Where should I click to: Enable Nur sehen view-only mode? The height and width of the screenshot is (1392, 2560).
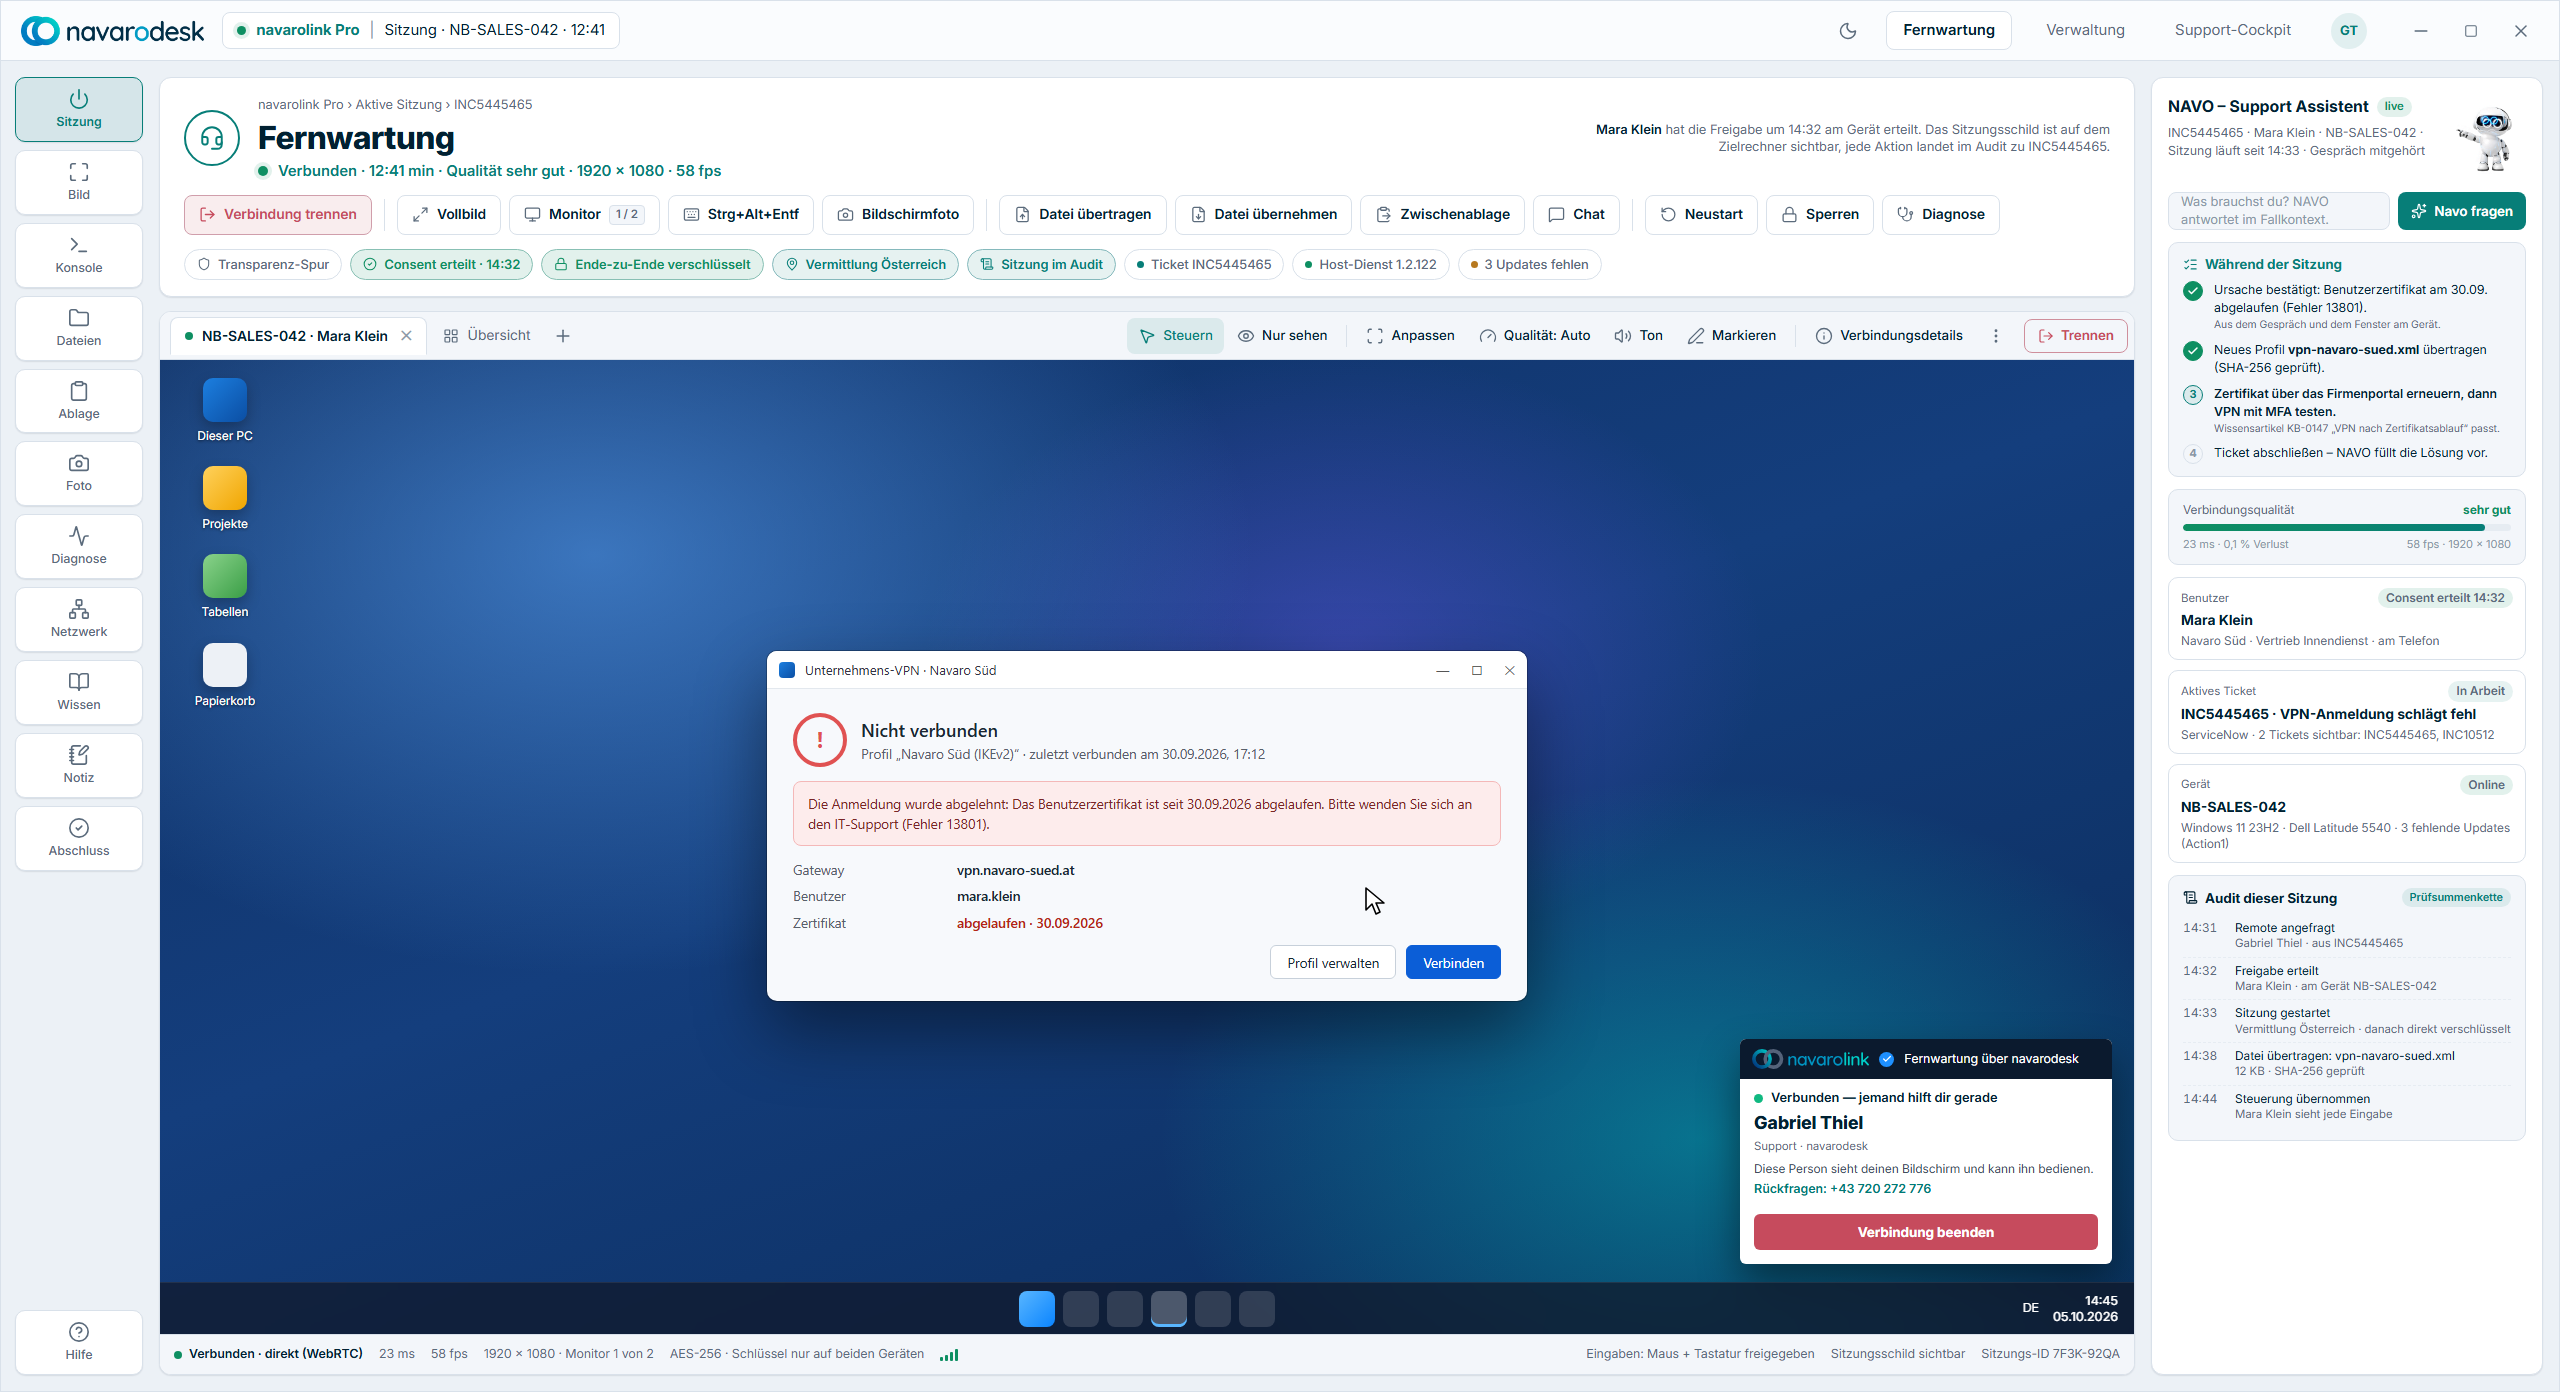1283,336
